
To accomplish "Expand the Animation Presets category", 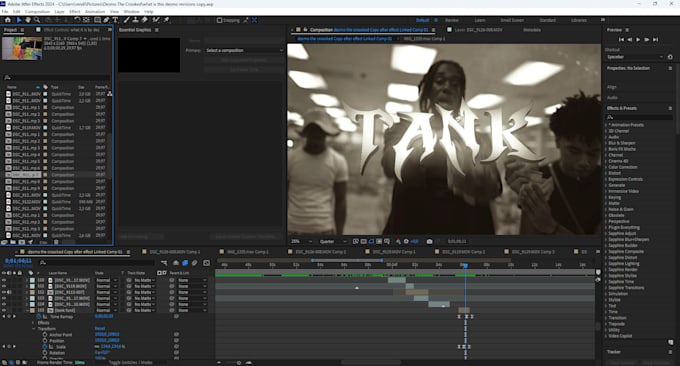I will pyautogui.click(x=606, y=125).
